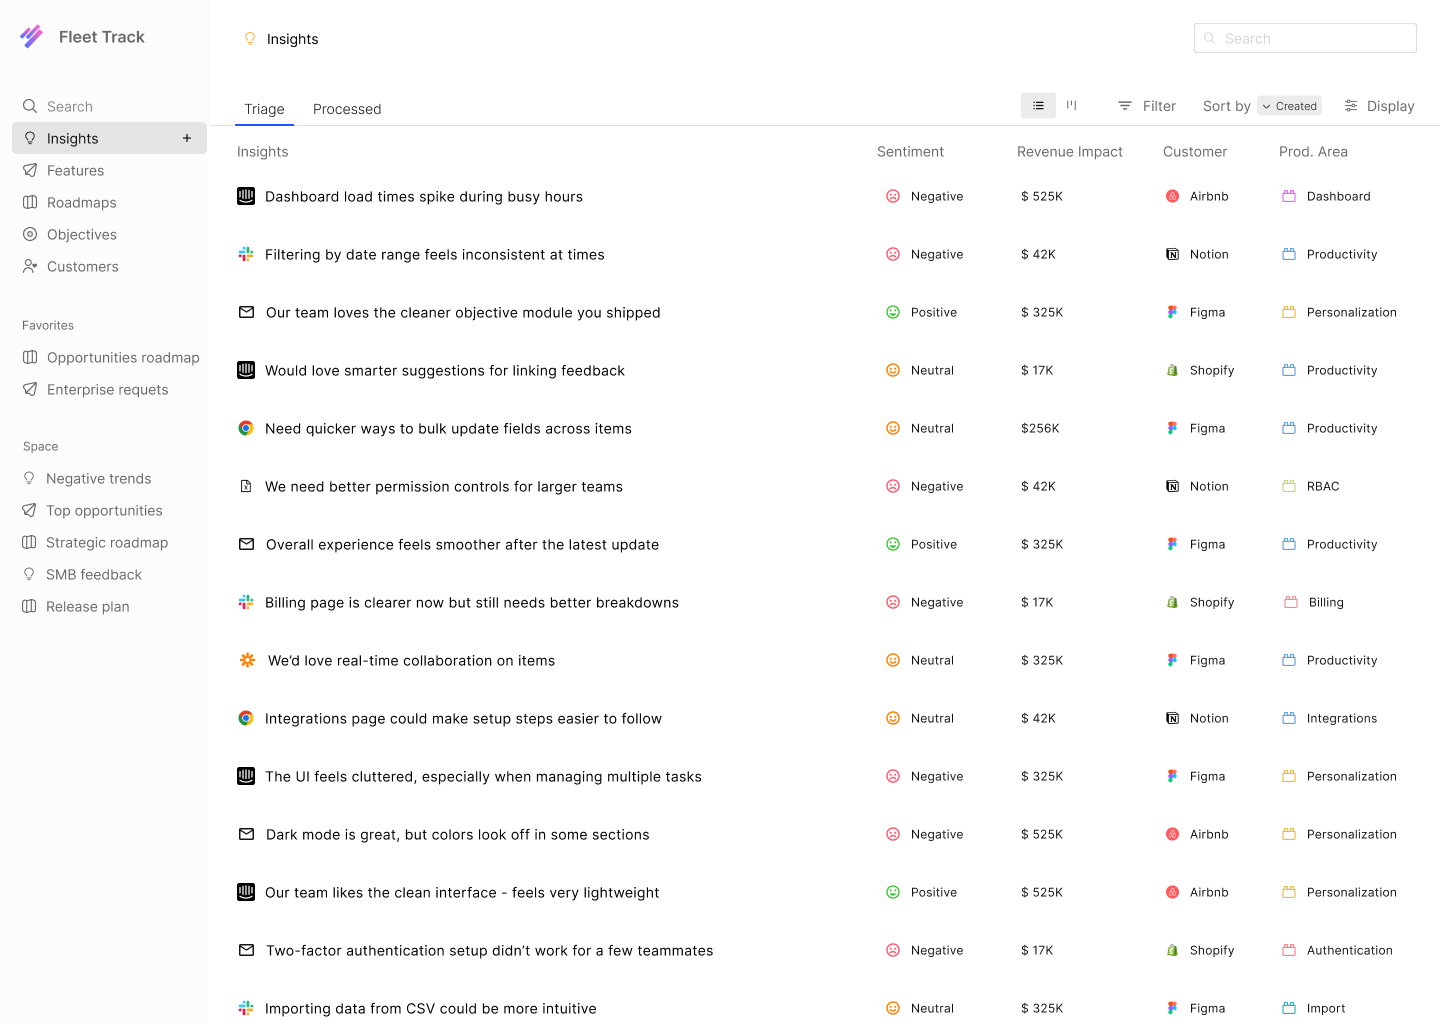Click the top-right Search input field
Image resolution: width=1440 pixels, height=1024 pixels.
point(1305,38)
